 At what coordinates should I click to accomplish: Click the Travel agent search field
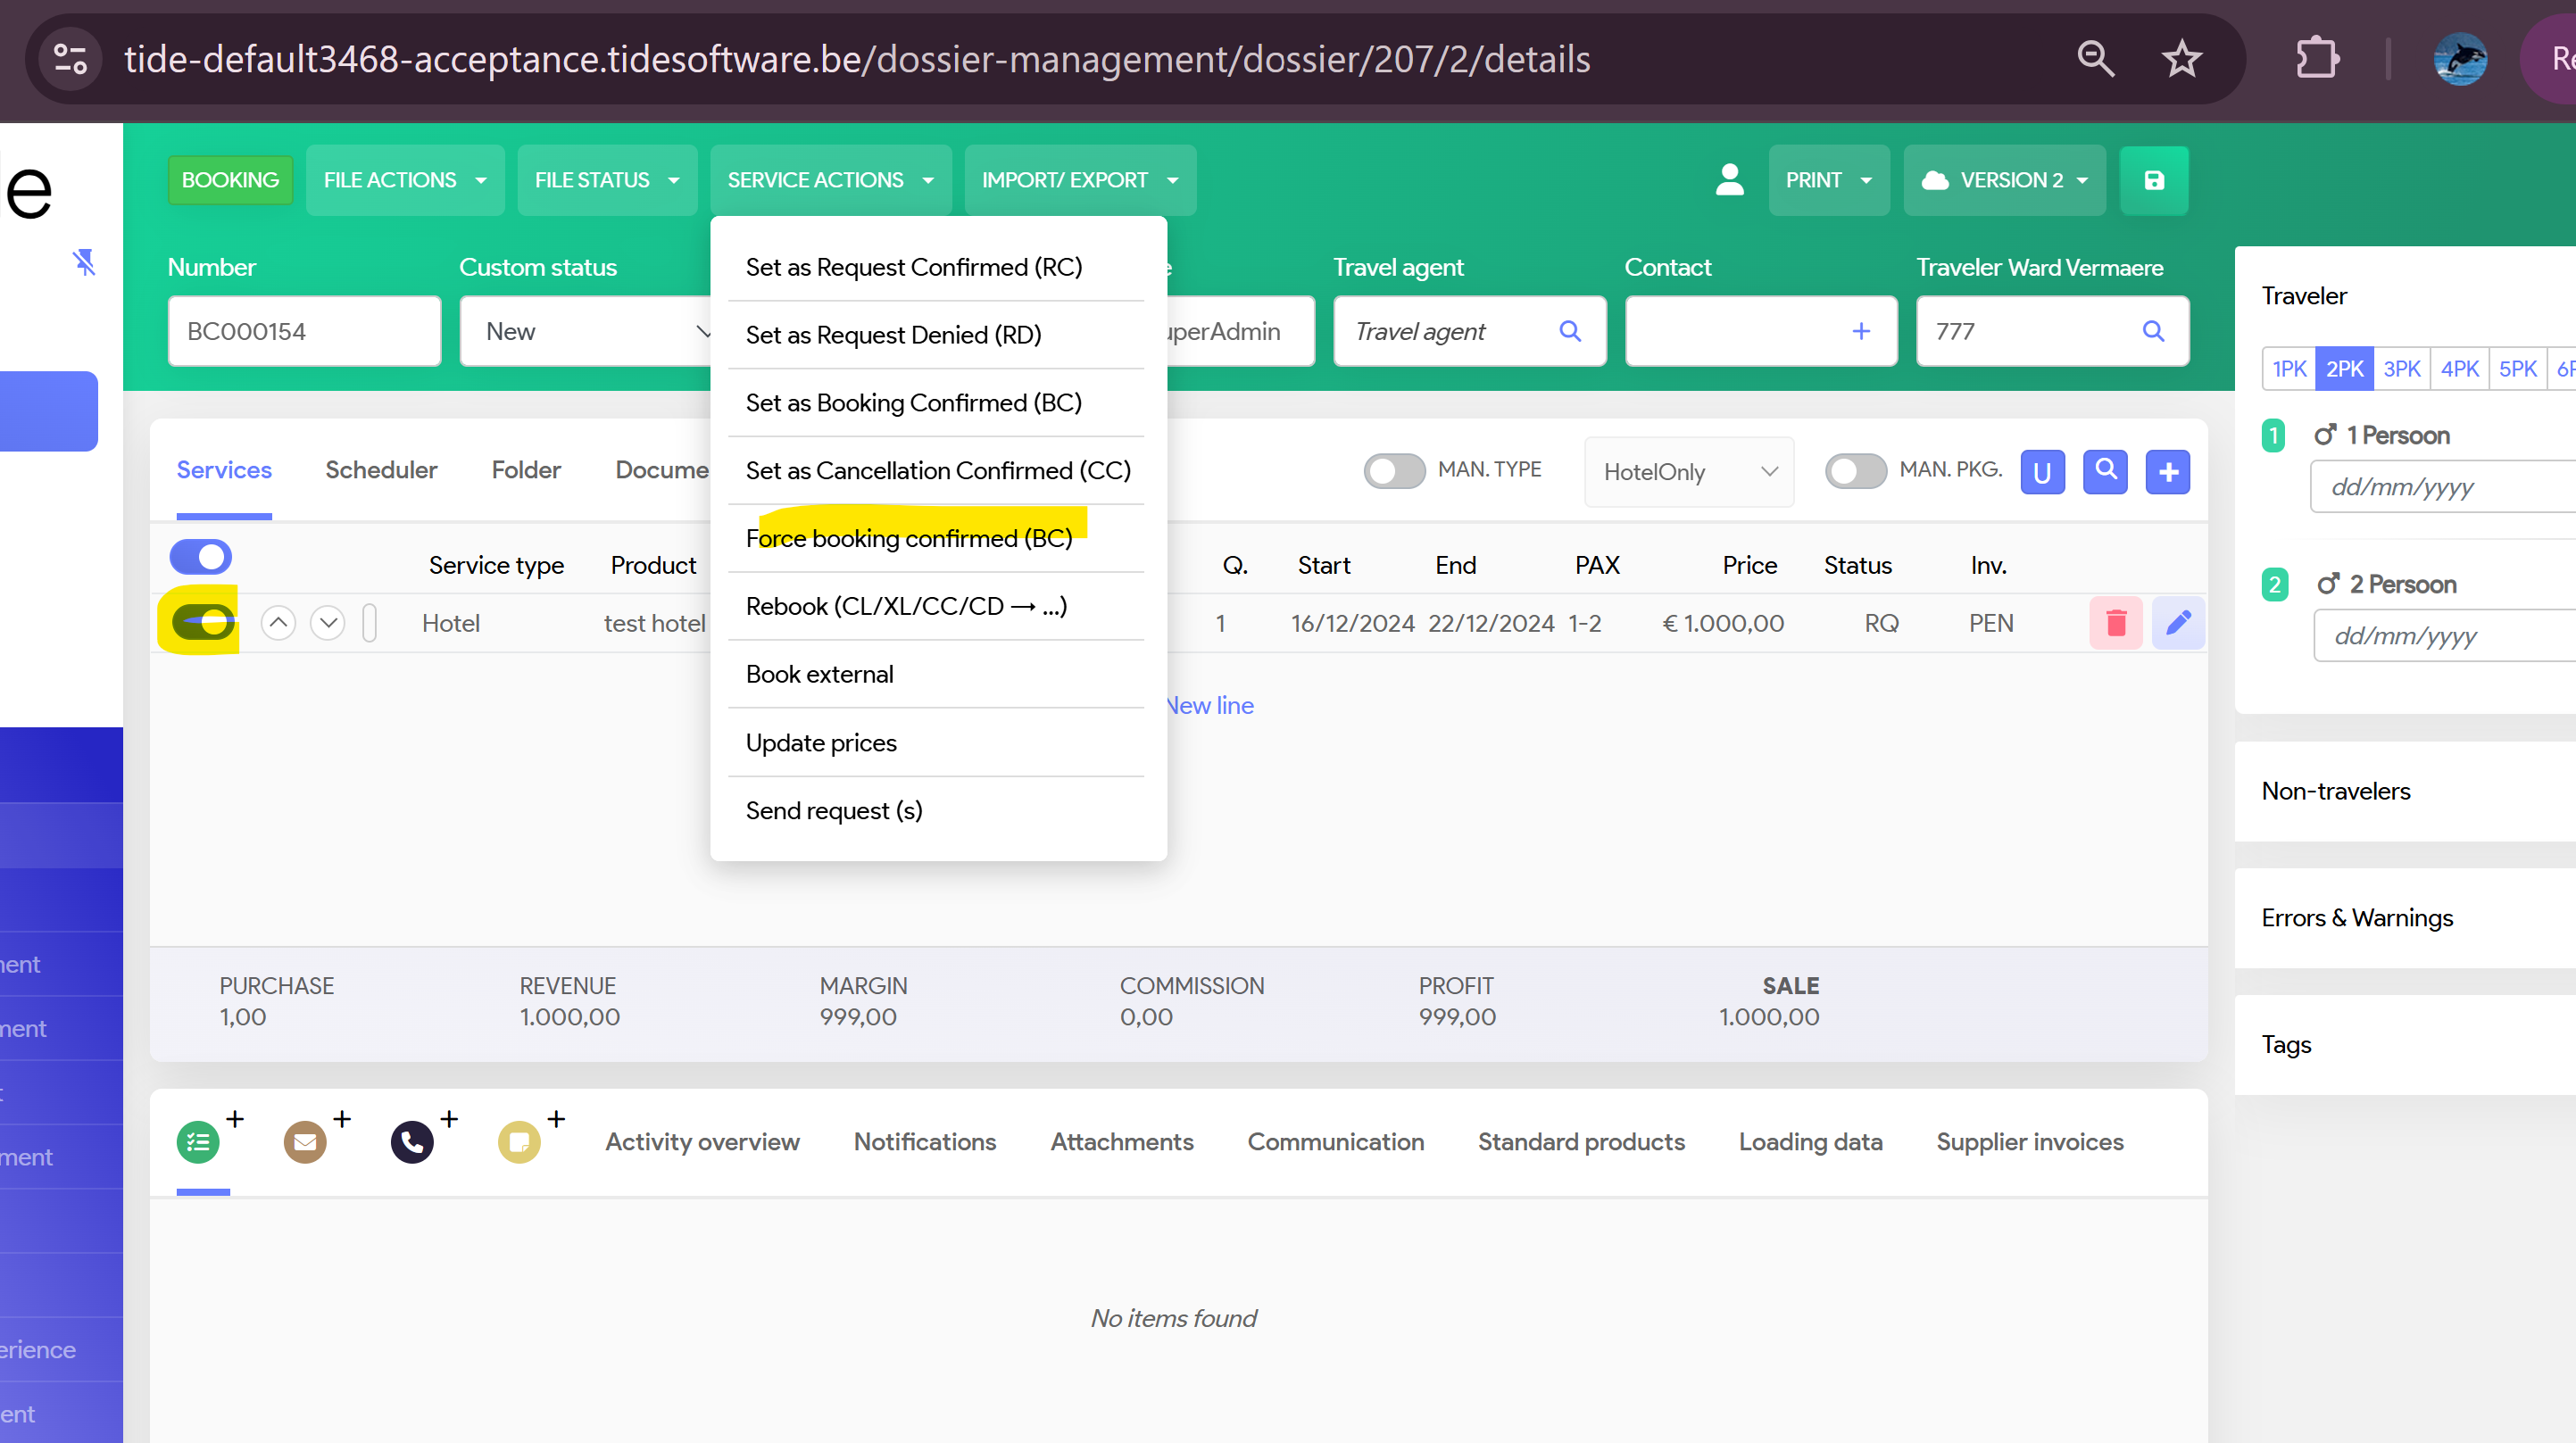[1450, 331]
